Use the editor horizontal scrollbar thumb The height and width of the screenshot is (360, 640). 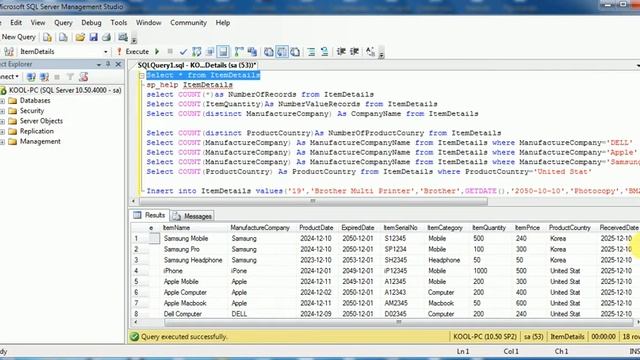click(x=313, y=201)
